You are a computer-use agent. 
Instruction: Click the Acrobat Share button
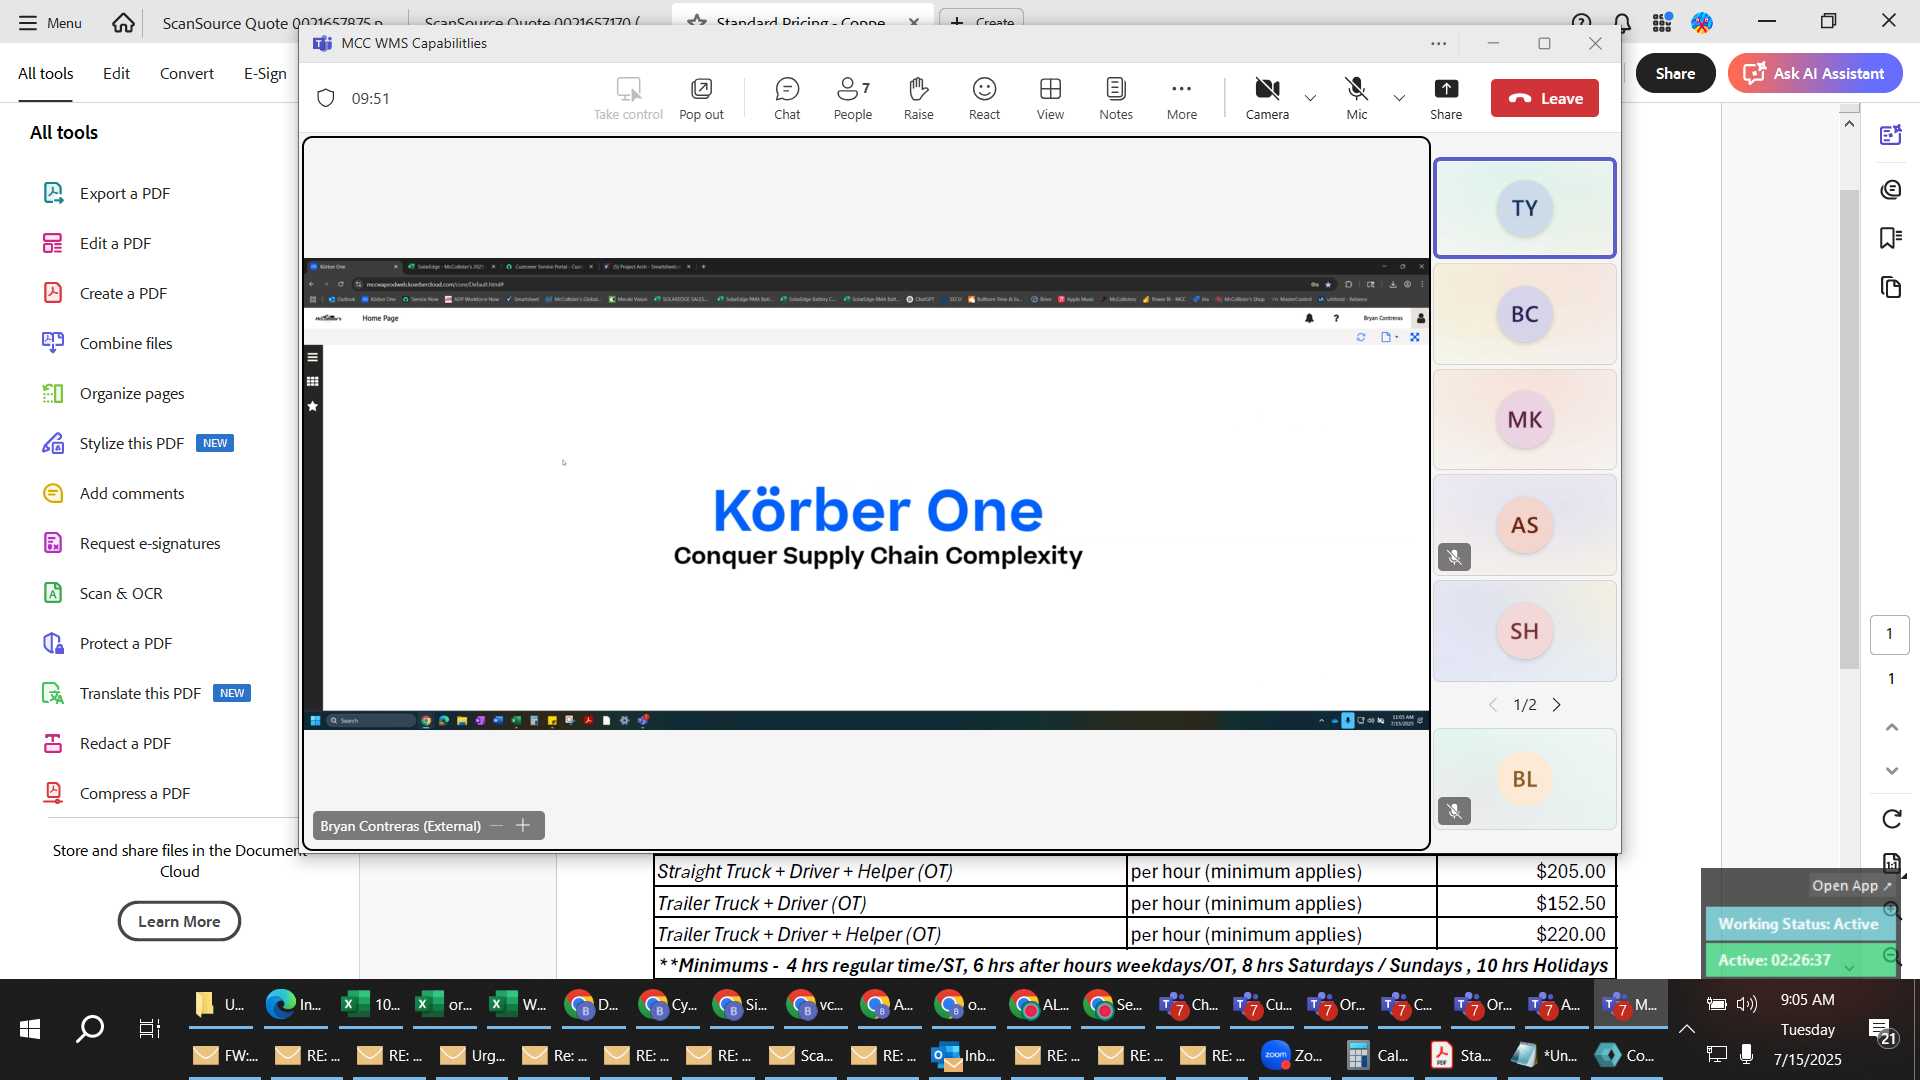(1675, 73)
